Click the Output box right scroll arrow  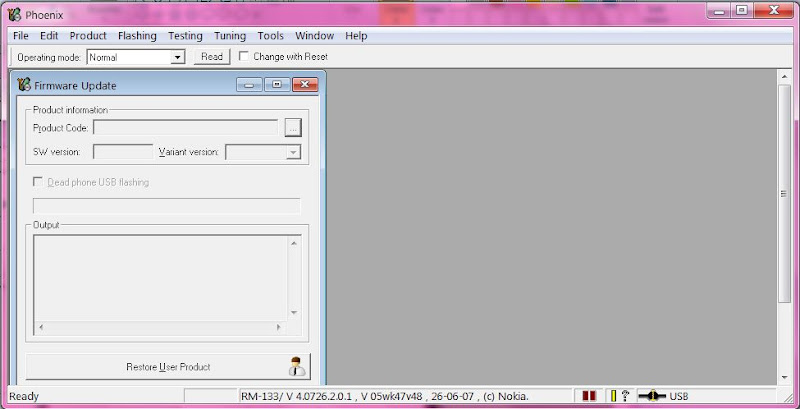click(x=279, y=327)
